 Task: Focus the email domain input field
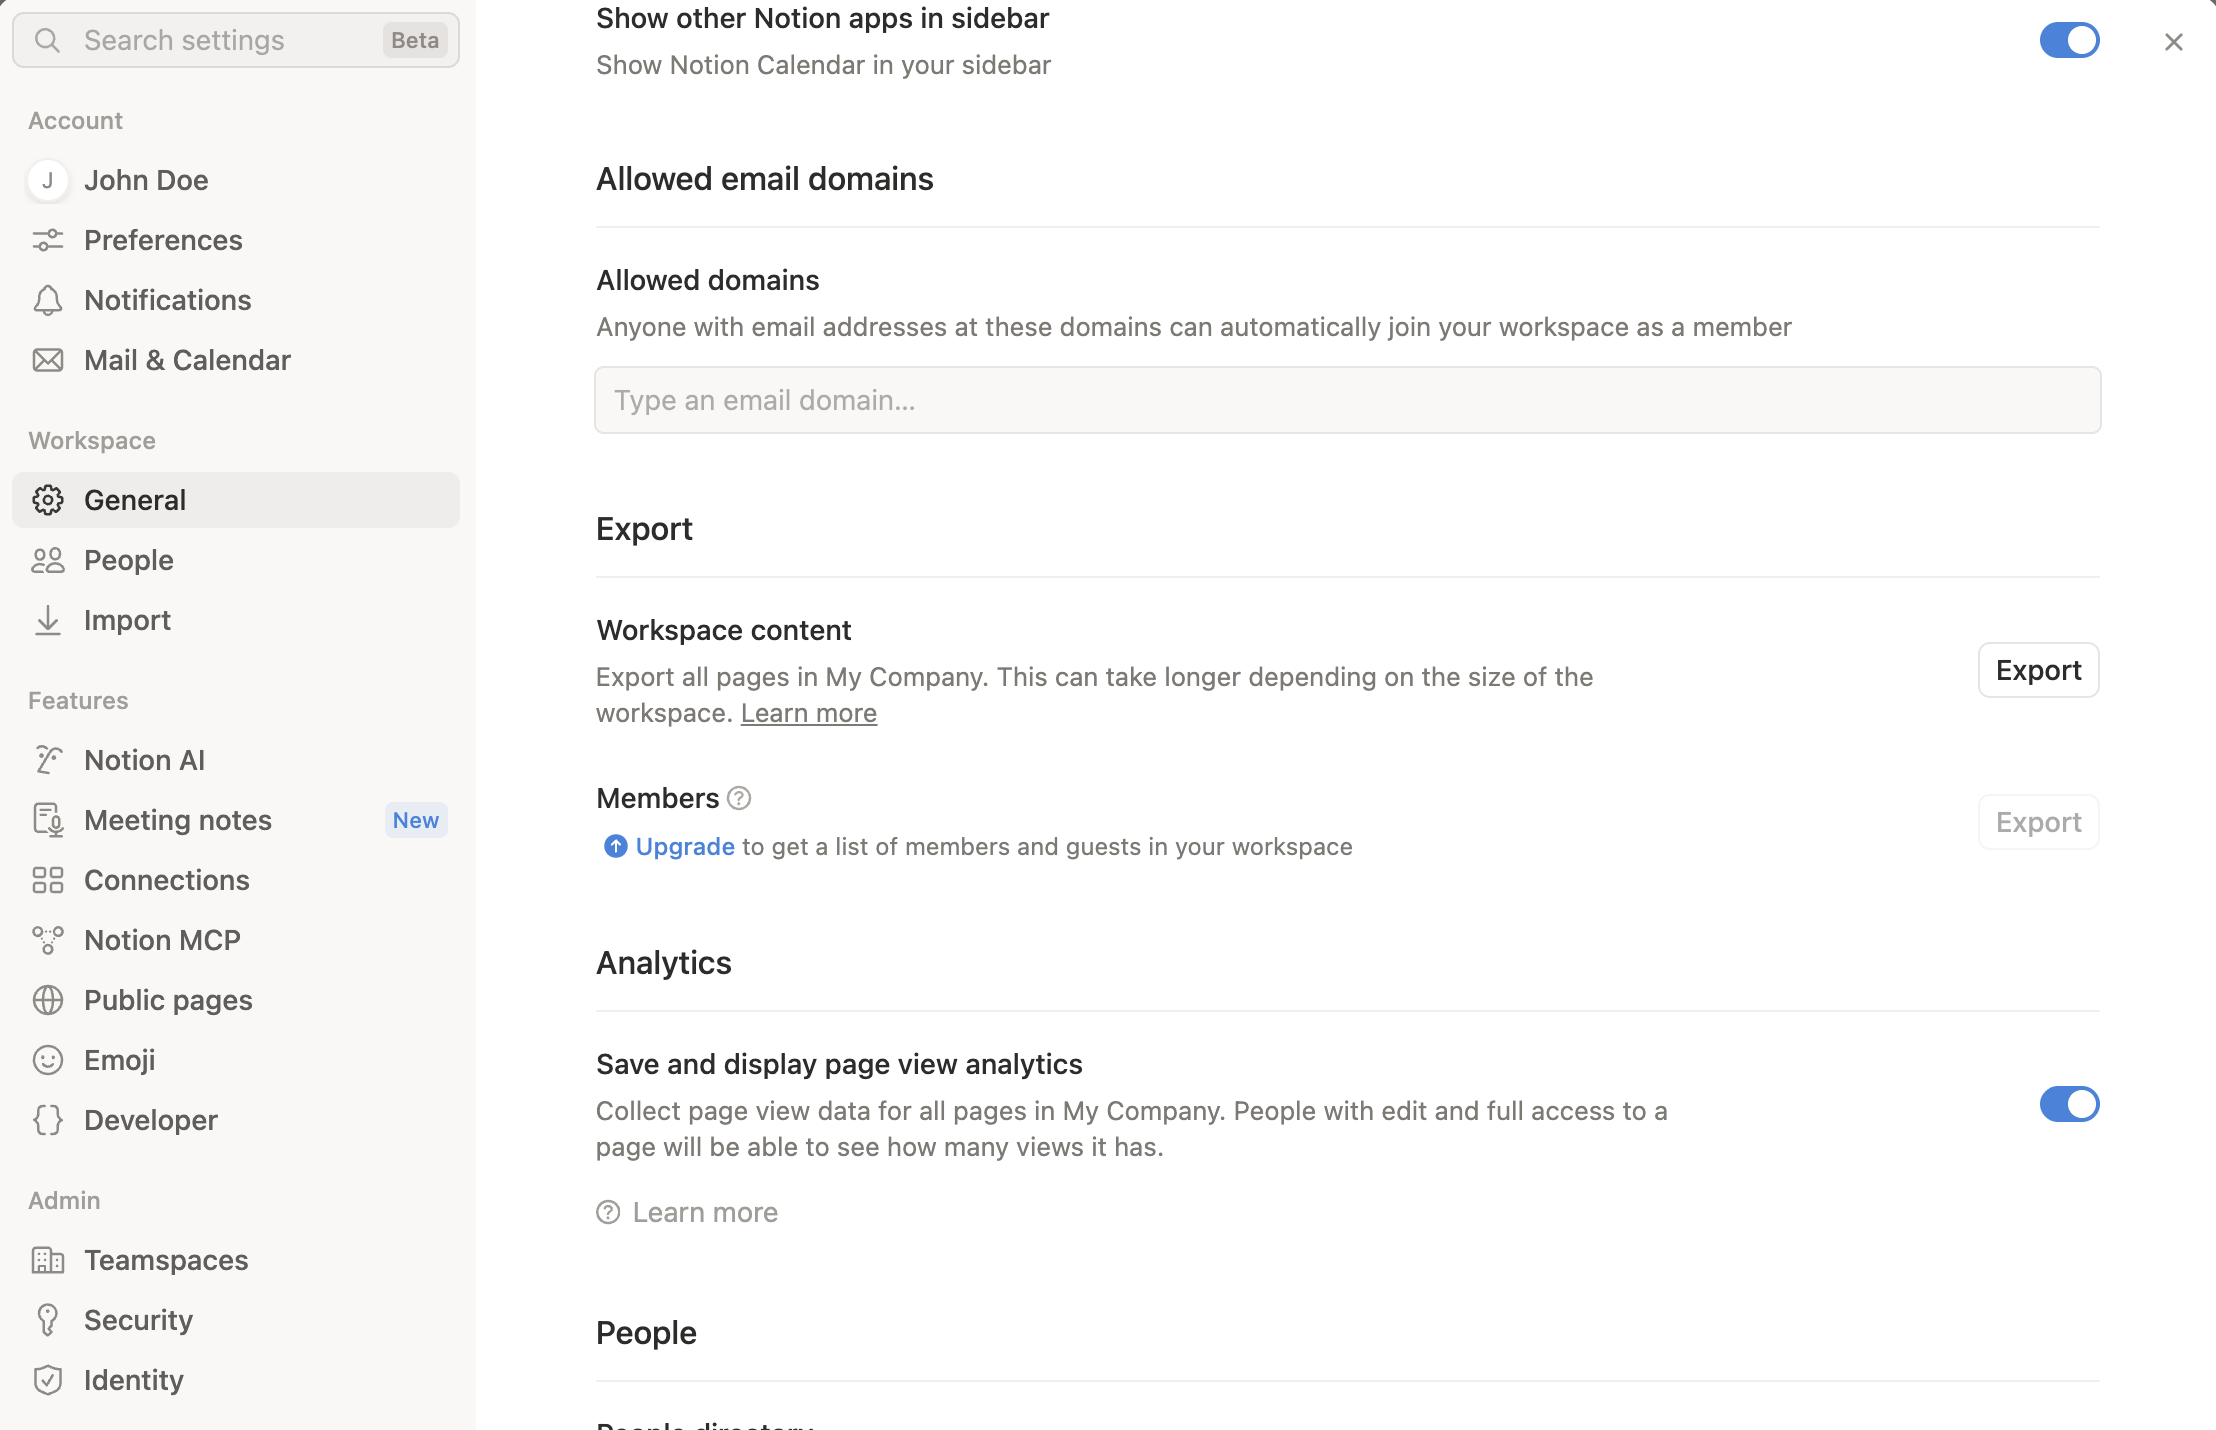point(1347,400)
